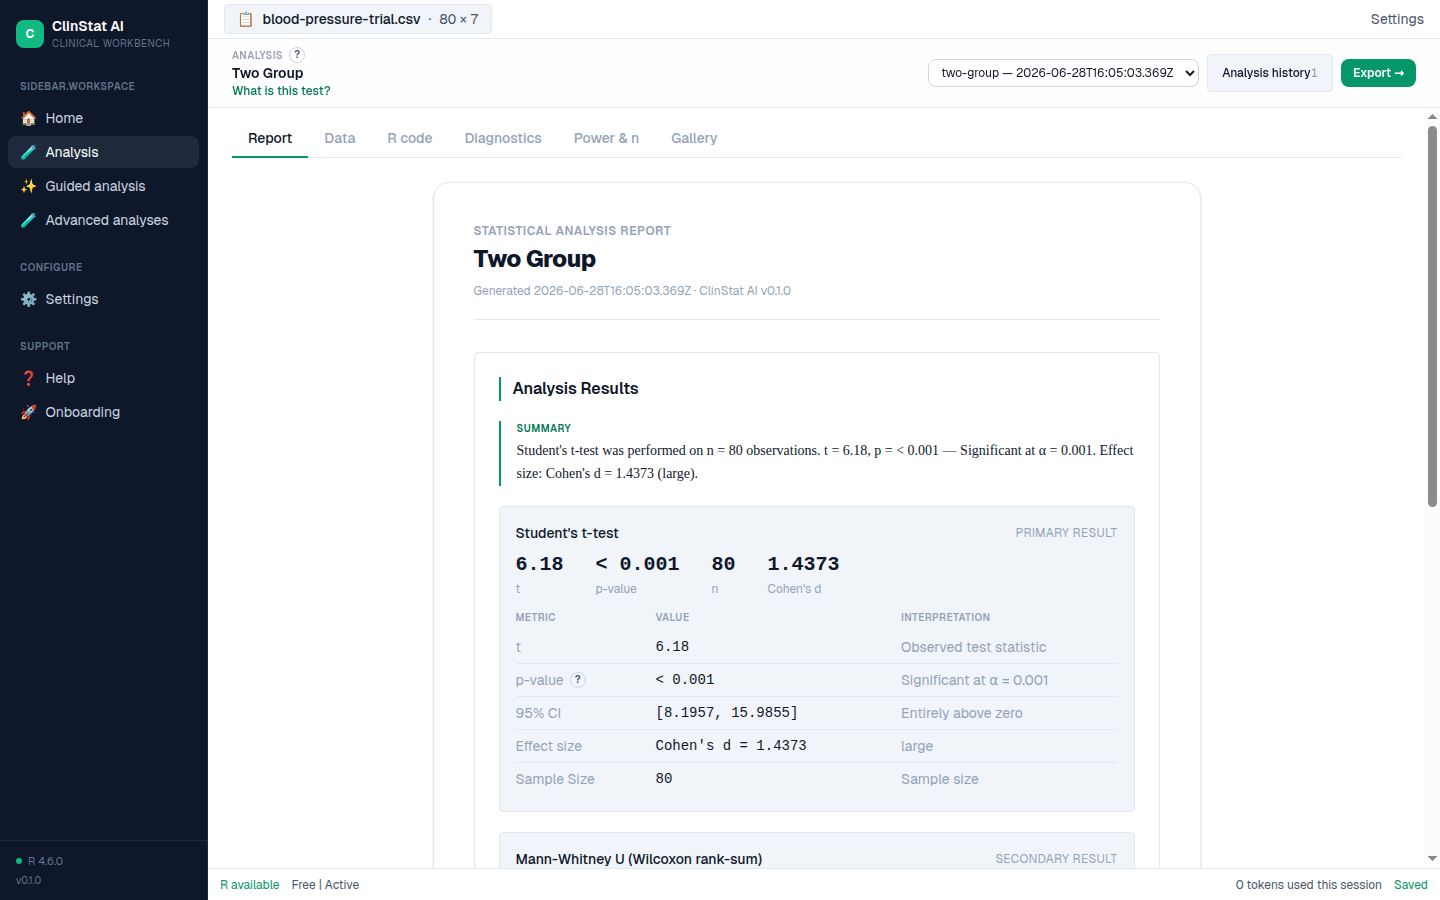Click the green R status dot

19,861
